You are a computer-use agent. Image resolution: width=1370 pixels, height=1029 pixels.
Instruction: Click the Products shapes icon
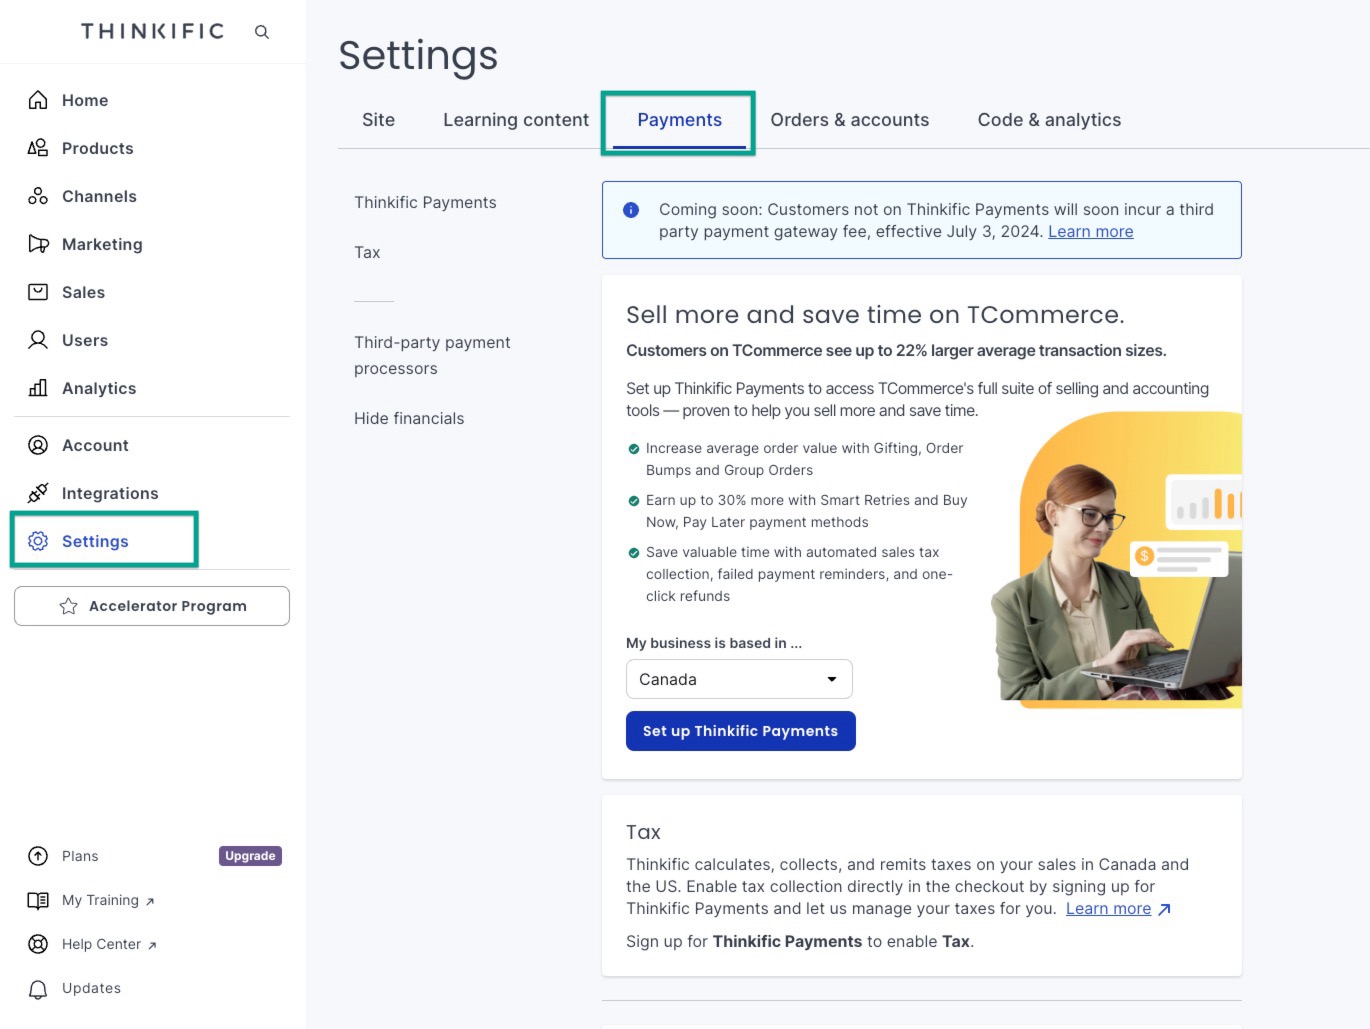click(x=38, y=148)
